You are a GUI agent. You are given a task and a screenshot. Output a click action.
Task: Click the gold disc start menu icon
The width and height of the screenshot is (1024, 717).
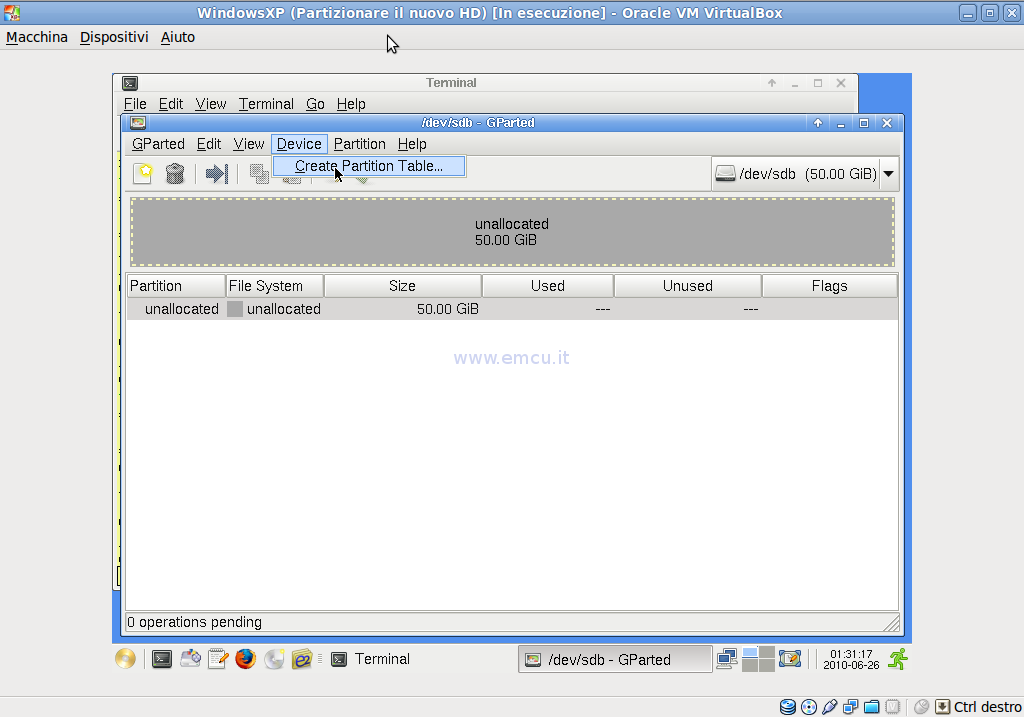(125, 658)
